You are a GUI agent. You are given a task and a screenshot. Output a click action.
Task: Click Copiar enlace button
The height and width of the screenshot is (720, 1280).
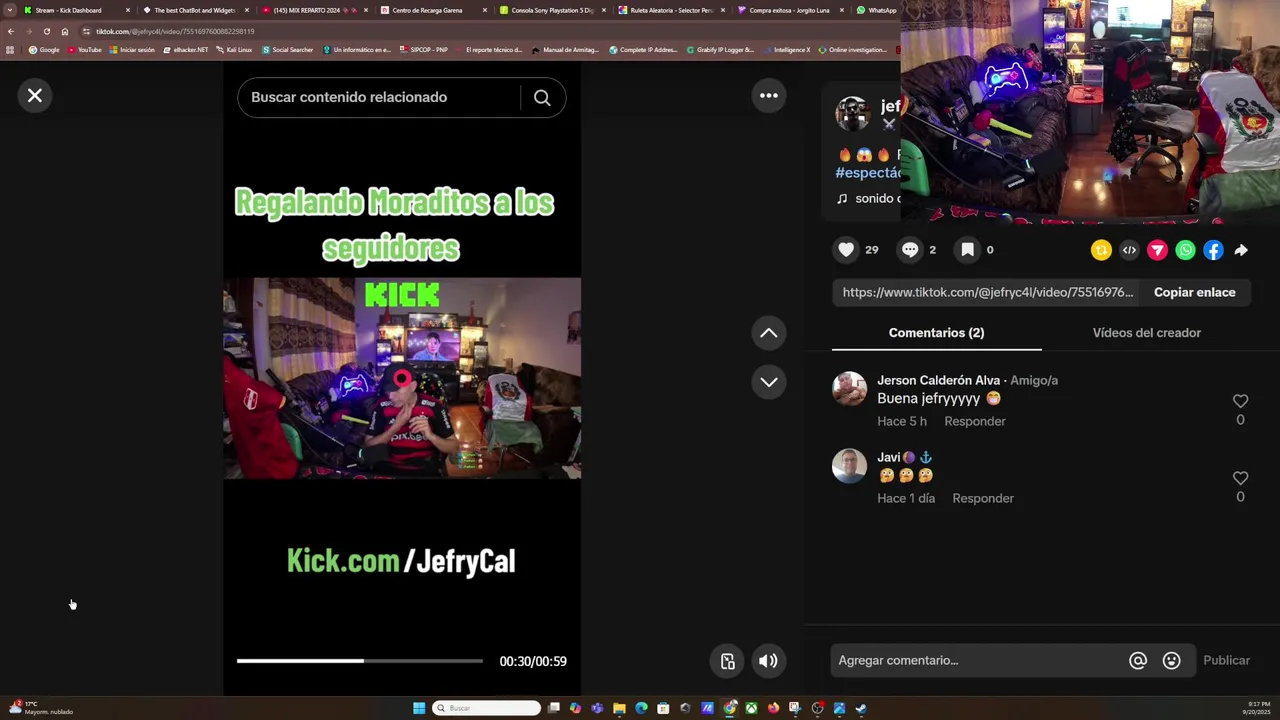click(1195, 292)
